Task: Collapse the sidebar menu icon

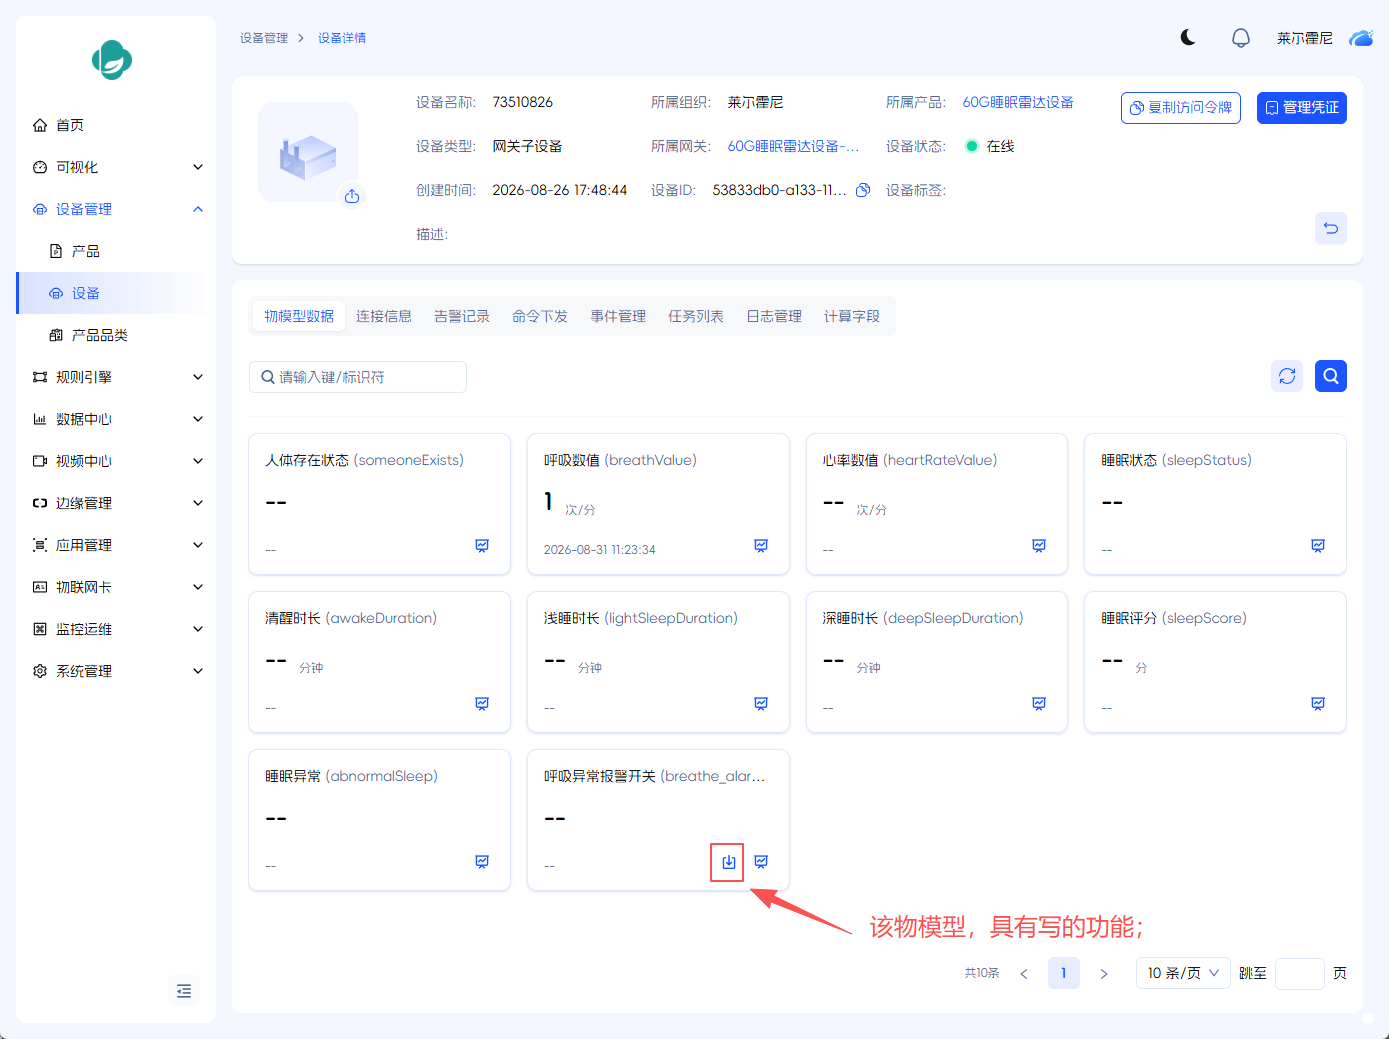Action: tap(184, 991)
